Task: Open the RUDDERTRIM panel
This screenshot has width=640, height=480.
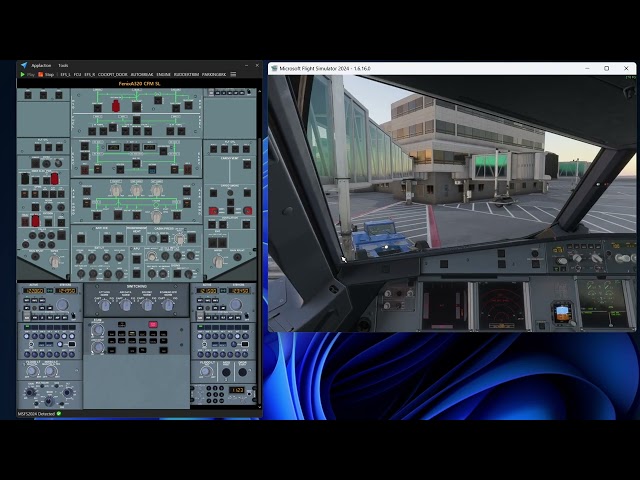Action: pyautogui.click(x=186, y=75)
